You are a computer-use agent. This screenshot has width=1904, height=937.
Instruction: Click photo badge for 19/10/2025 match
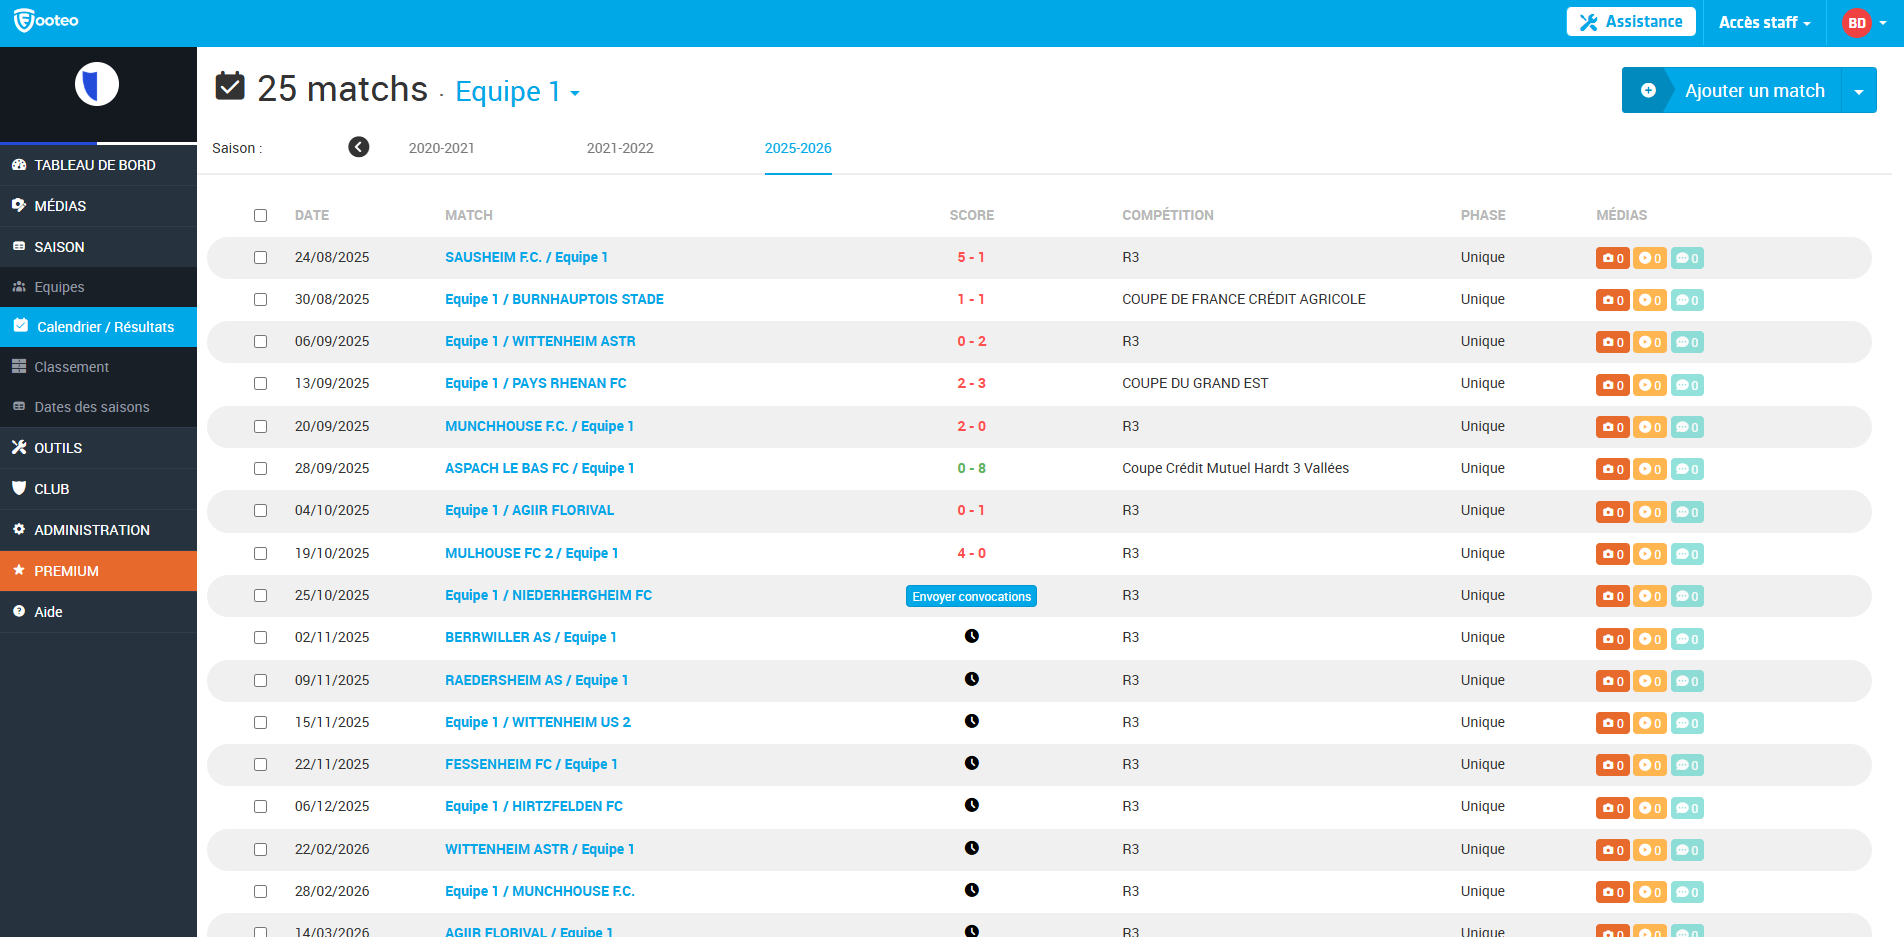tap(1612, 554)
